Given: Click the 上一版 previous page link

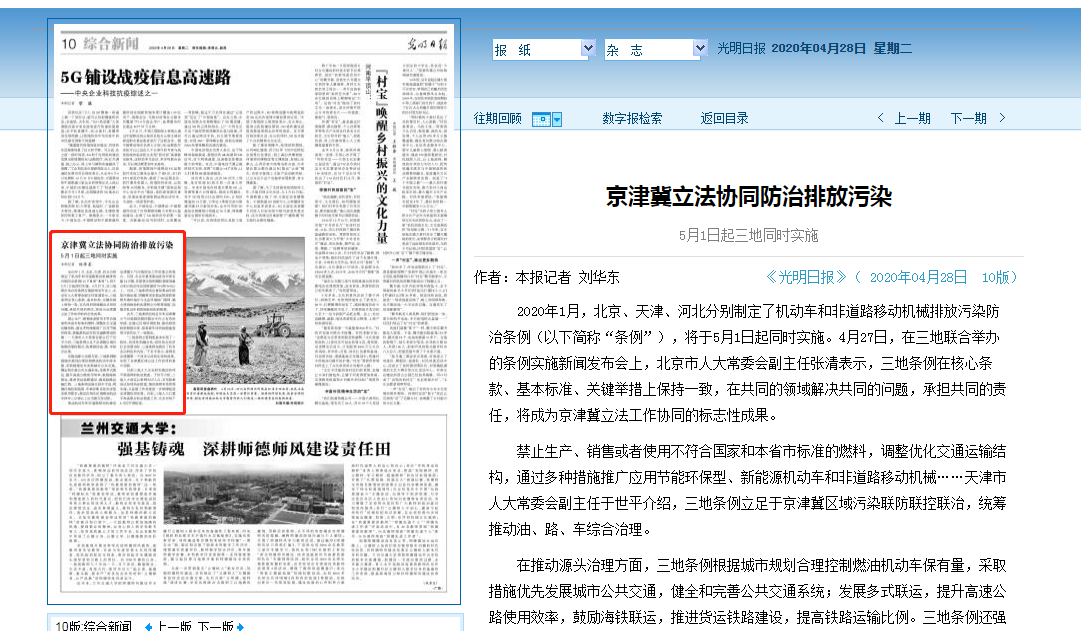Looking at the screenshot, I should coord(174,626).
